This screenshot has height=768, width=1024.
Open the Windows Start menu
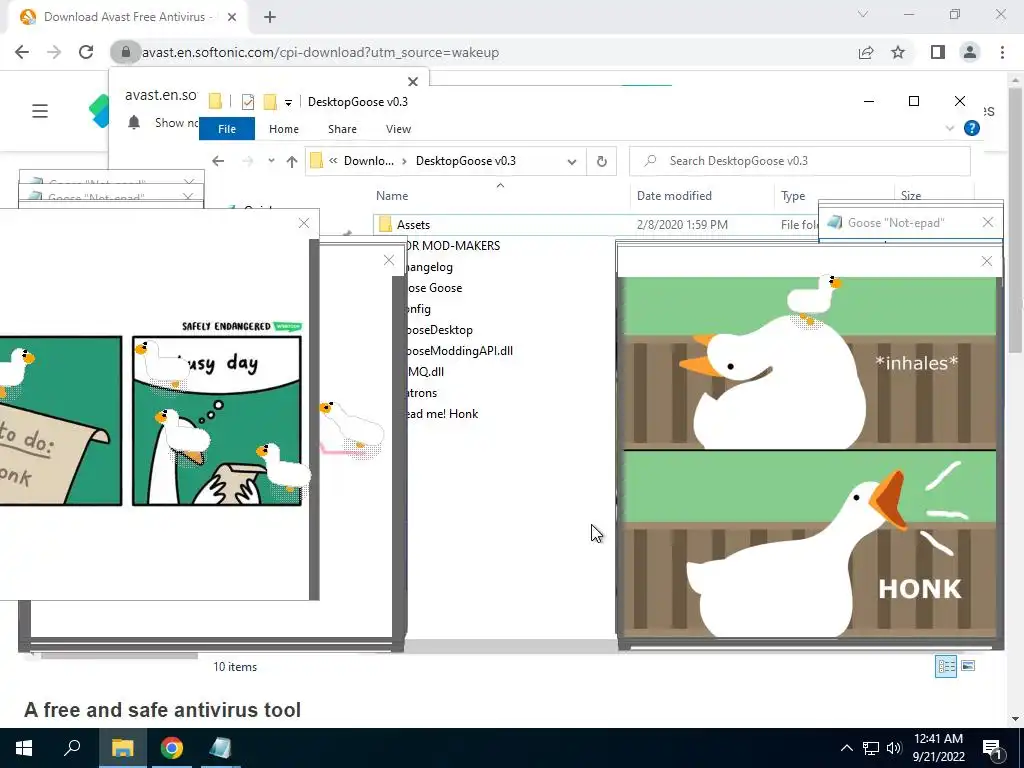pos(24,748)
